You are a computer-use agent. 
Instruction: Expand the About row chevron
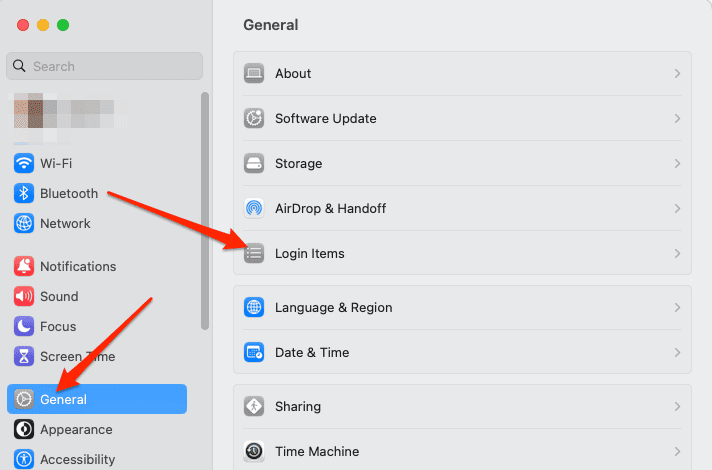pos(677,73)
